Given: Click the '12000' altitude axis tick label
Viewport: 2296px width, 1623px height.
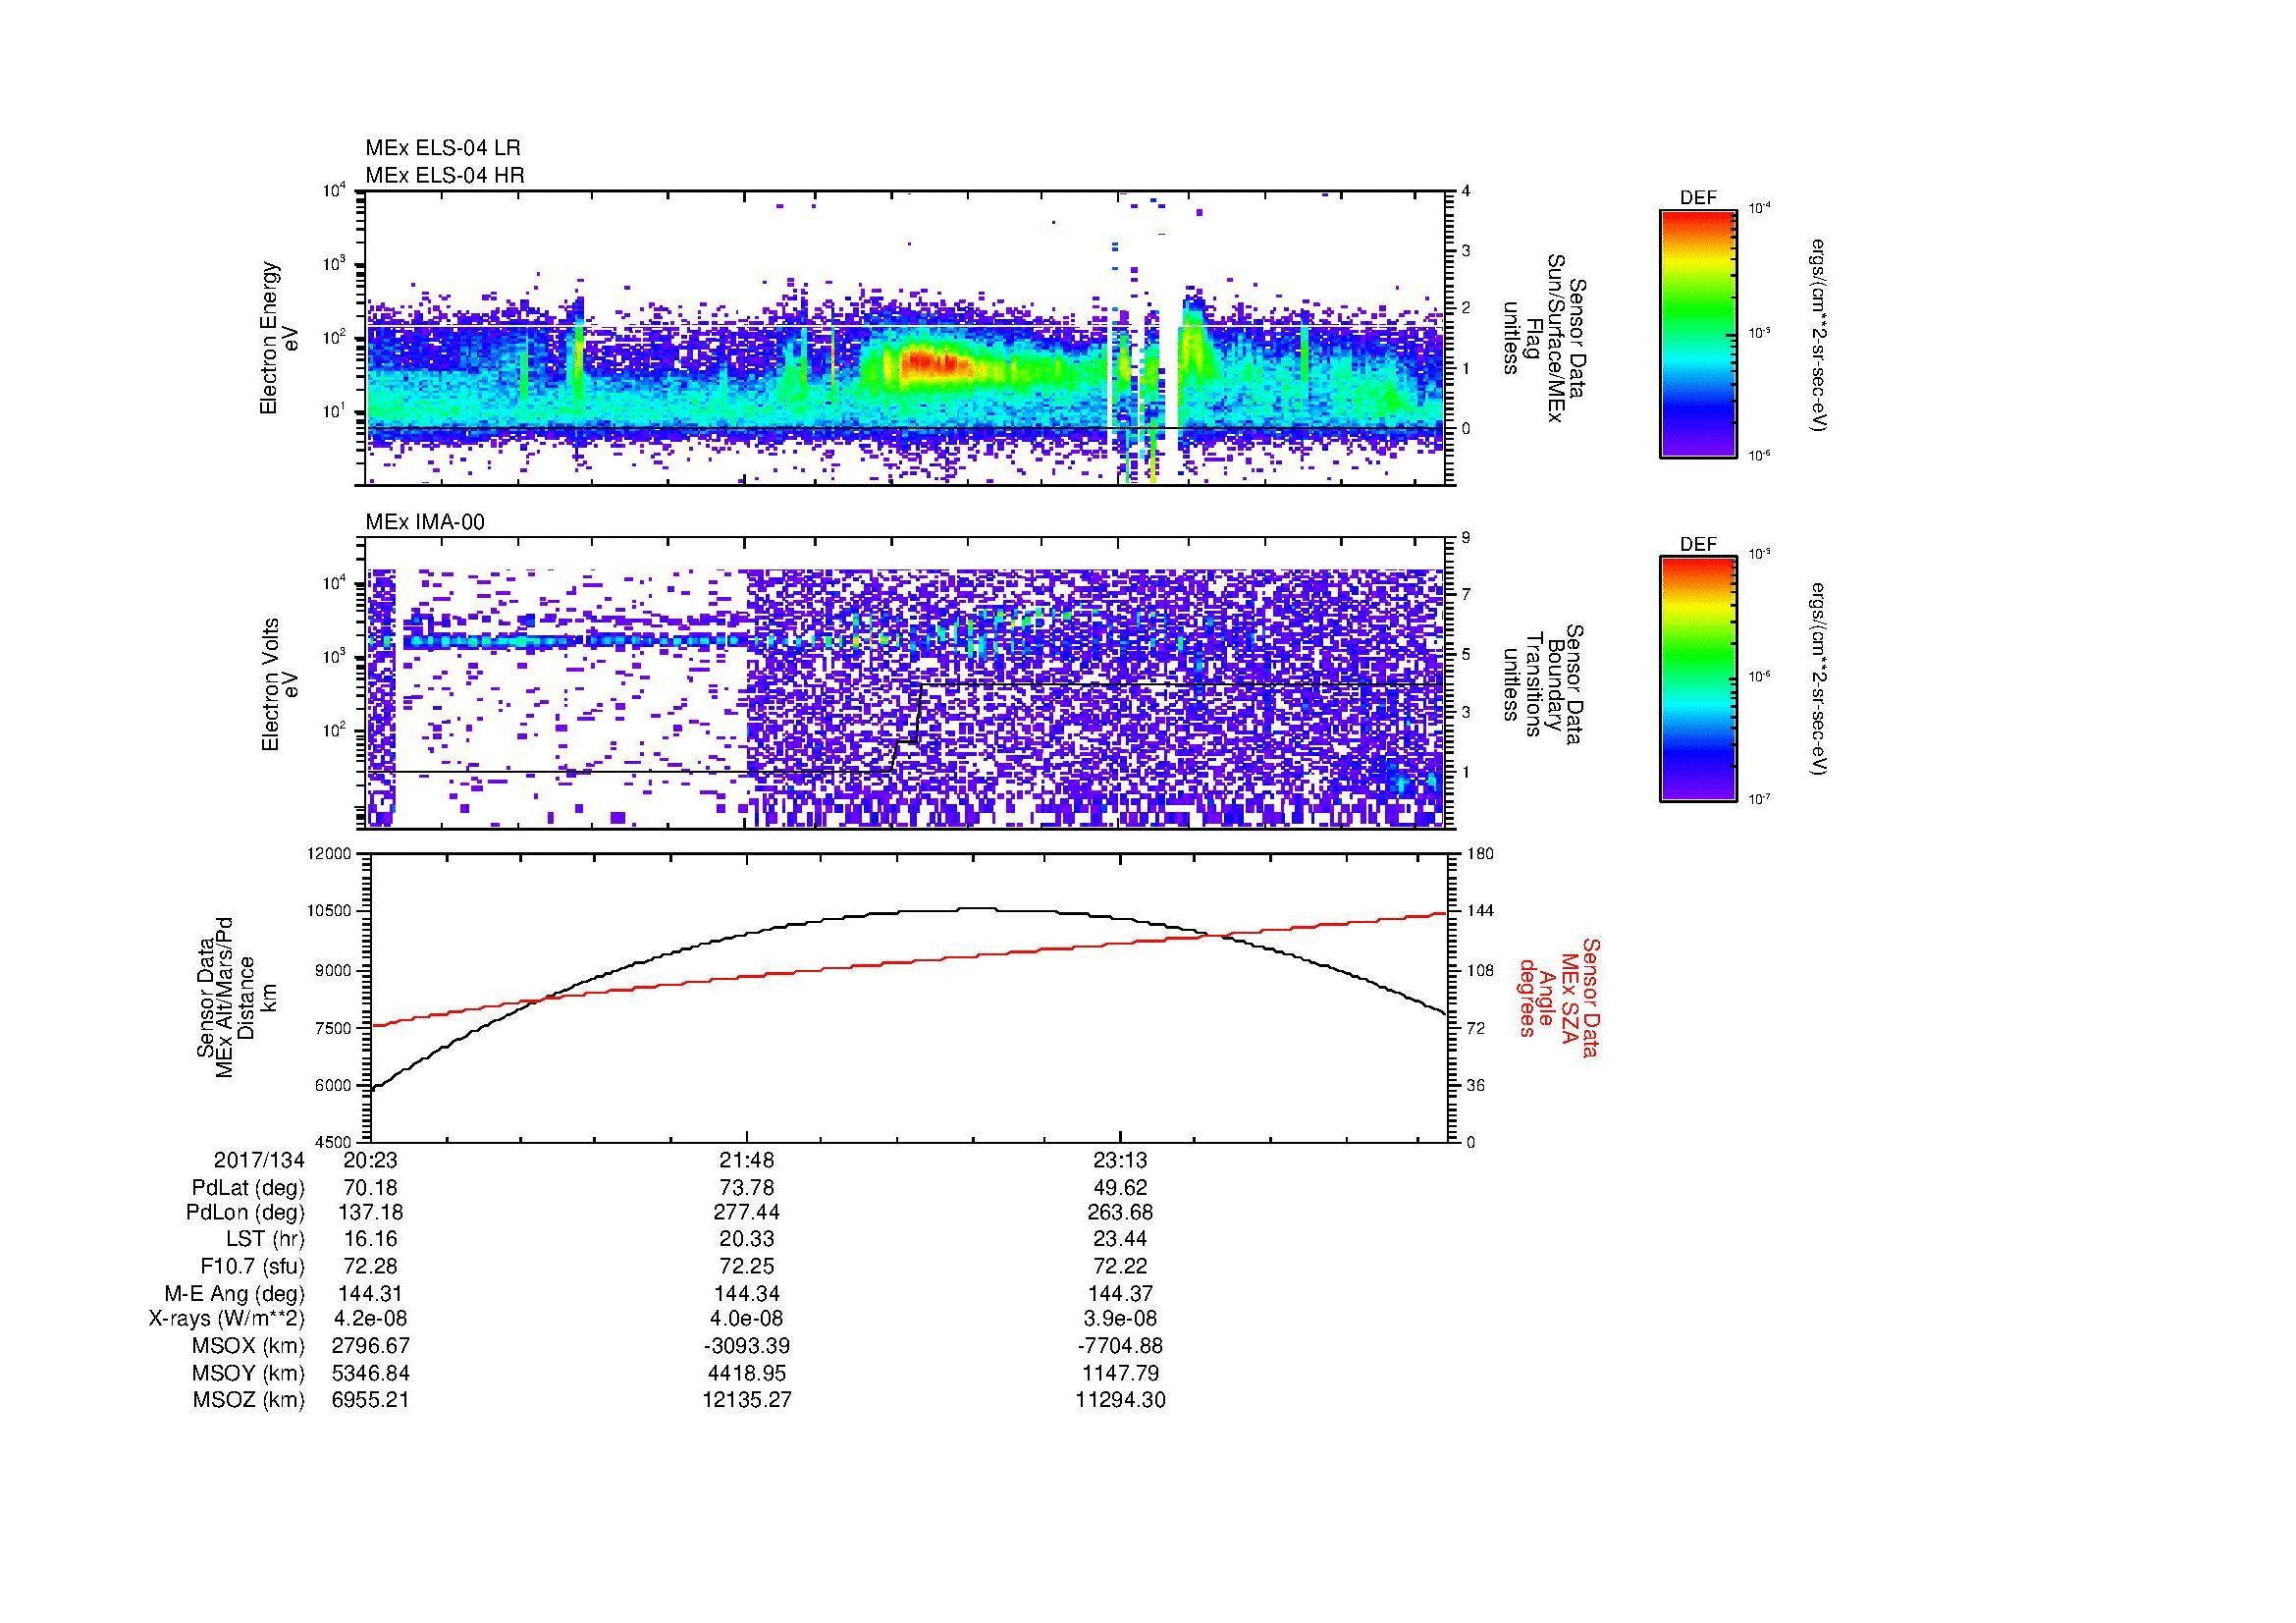Looking at the screenshot, I should 331,854.
